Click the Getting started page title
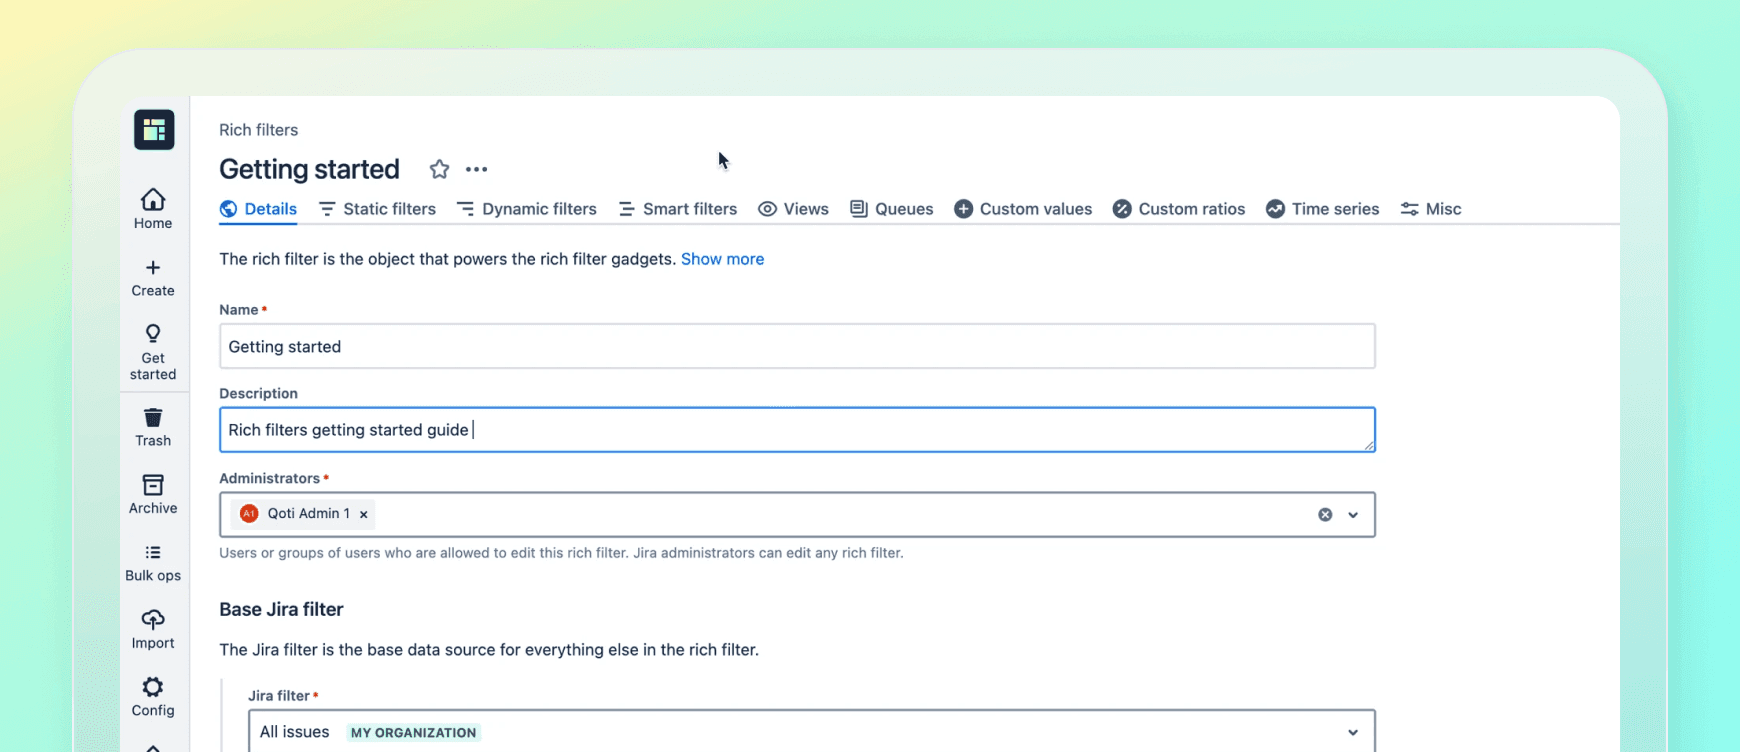 (309, 169)
